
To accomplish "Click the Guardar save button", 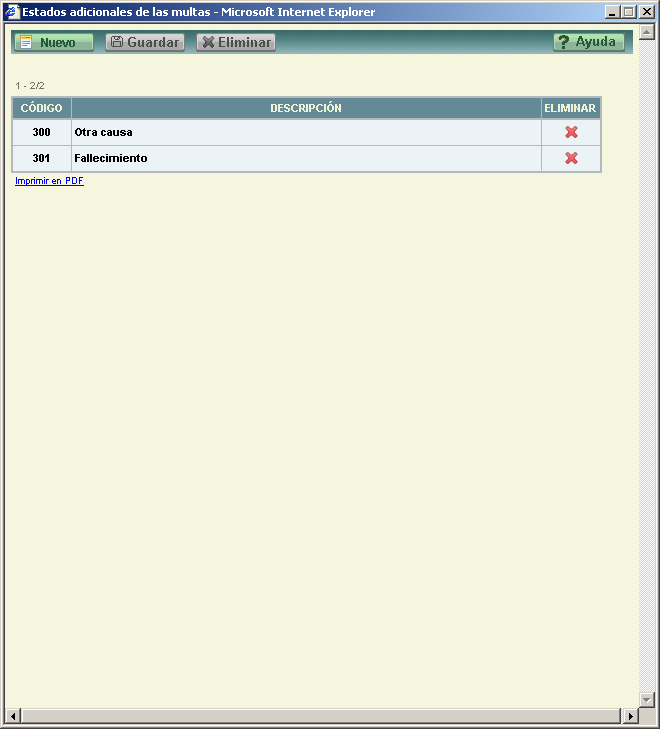I will 145,43.
